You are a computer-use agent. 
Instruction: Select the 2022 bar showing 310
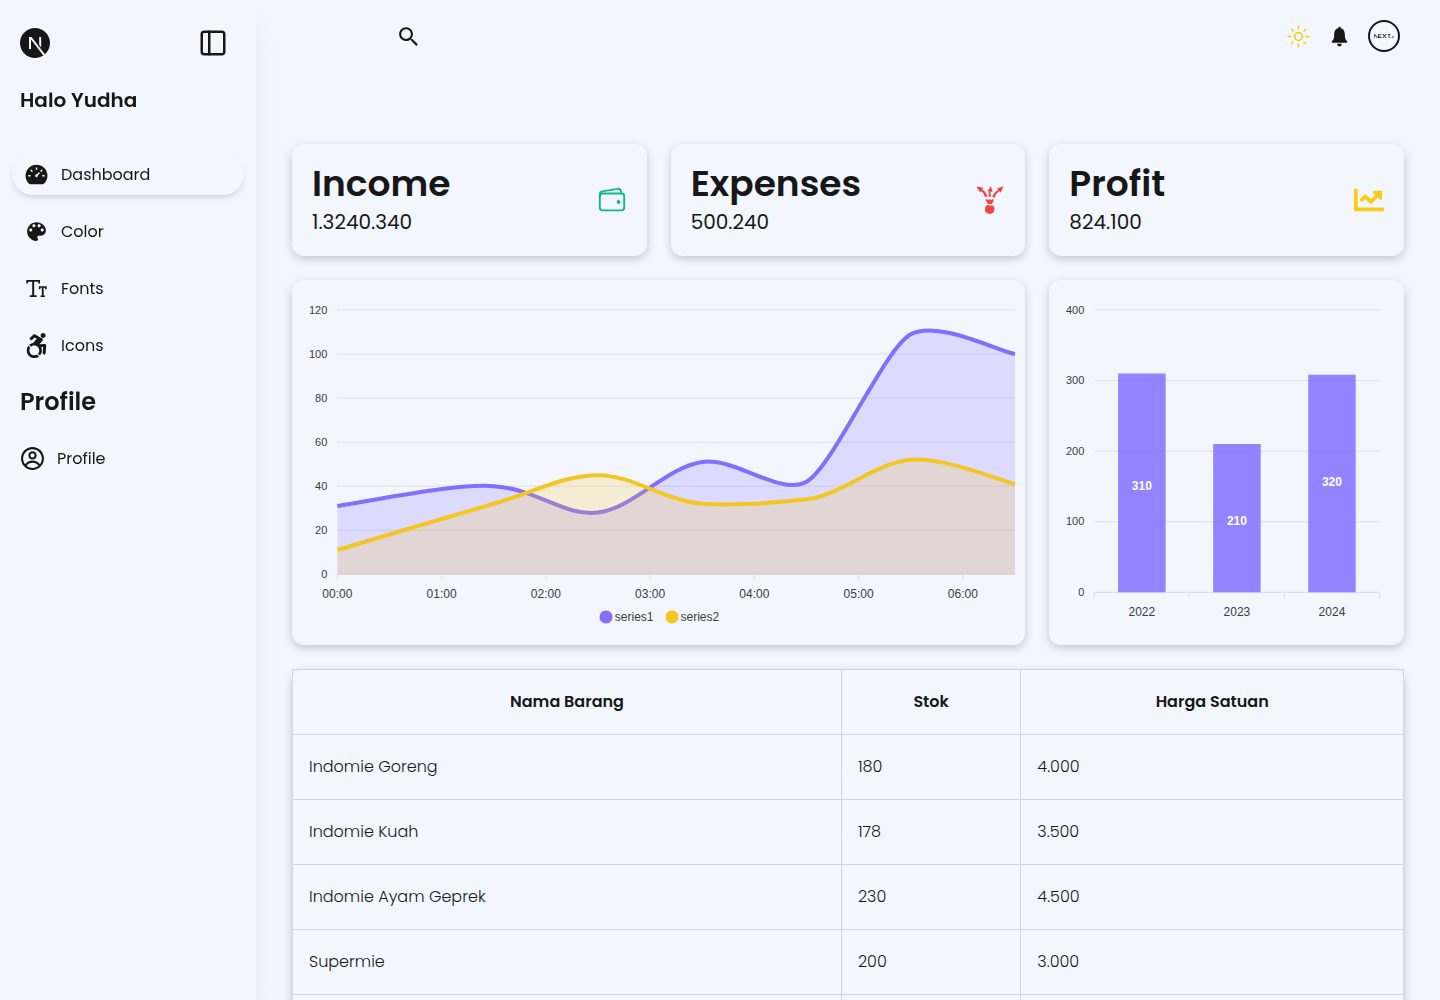pos(1142,483)
